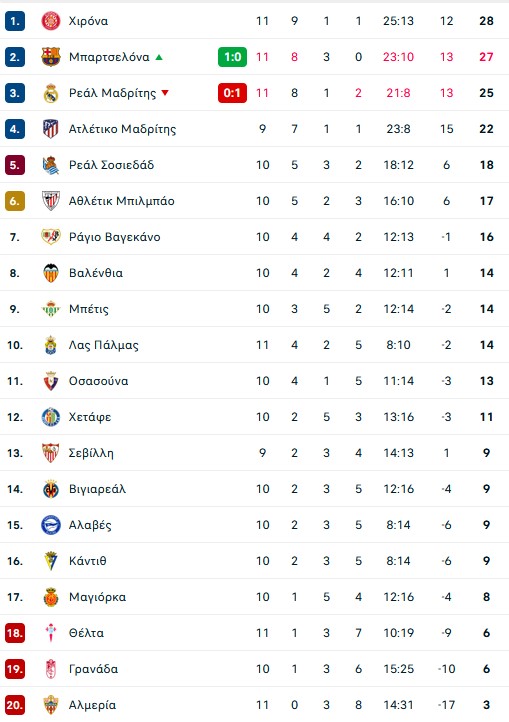509x722 pixels.
Task: Open the Ράγιο Βαγεκάνο team link
Action: coord(115,237)
